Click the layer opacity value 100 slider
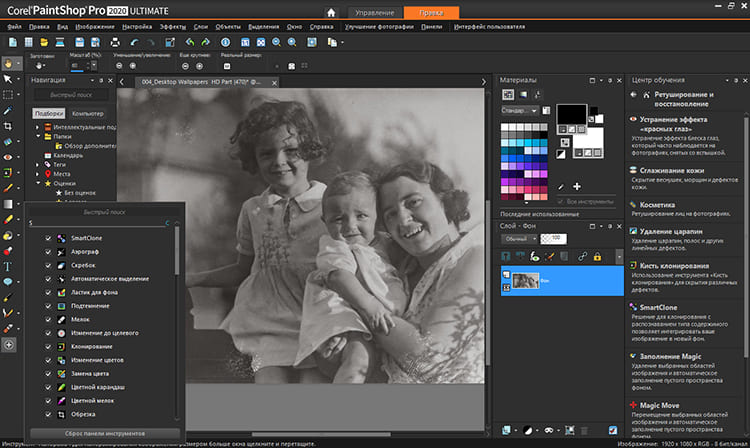 coord(553,239)
